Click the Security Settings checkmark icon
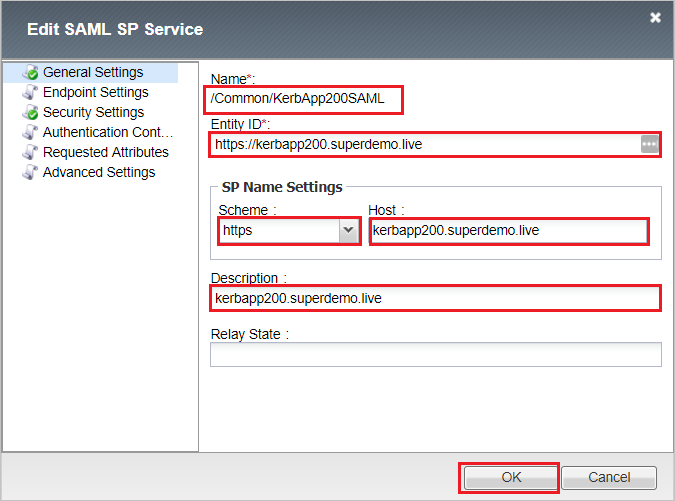The height and width of the screenshot is (501, 675). coord(30,112)
